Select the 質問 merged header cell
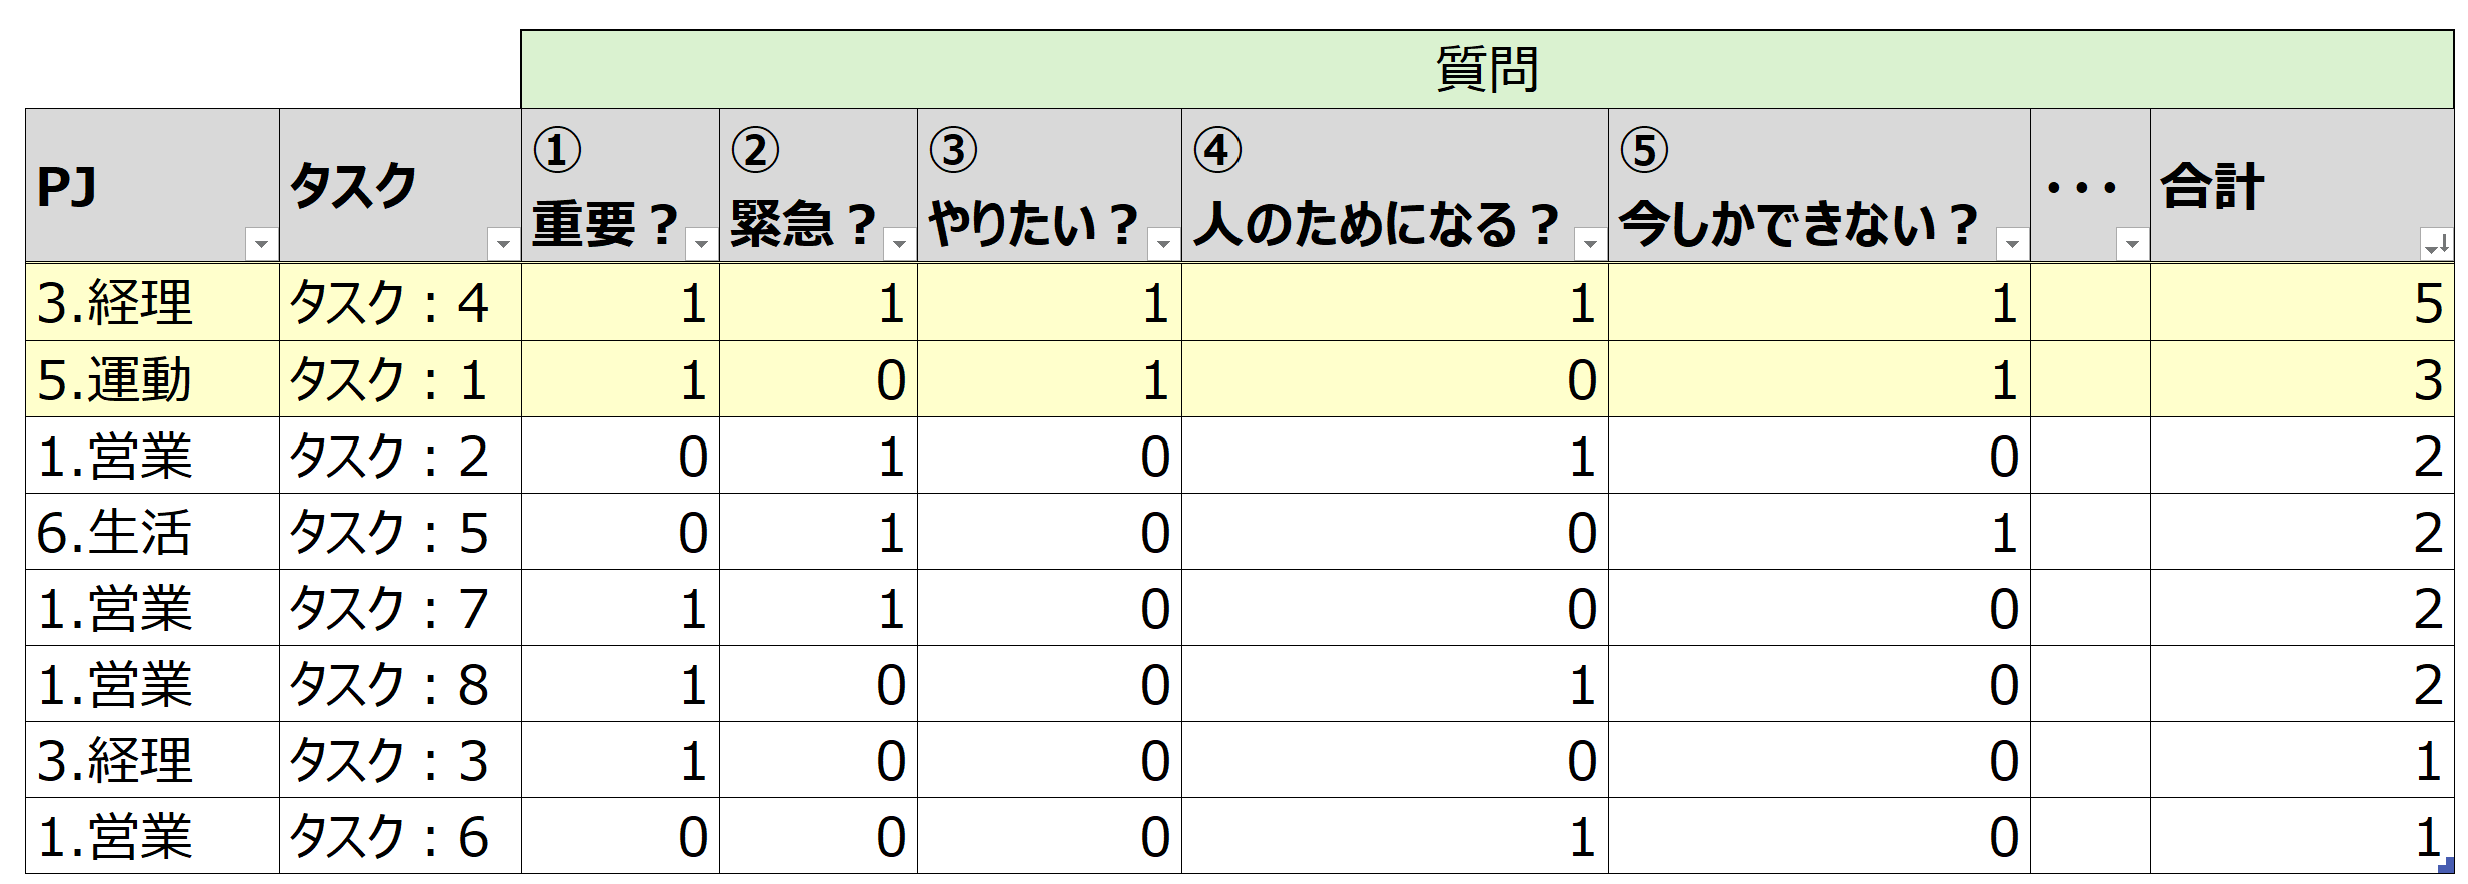Viewport: 2468px width, 884px height. coord(1486,69)
